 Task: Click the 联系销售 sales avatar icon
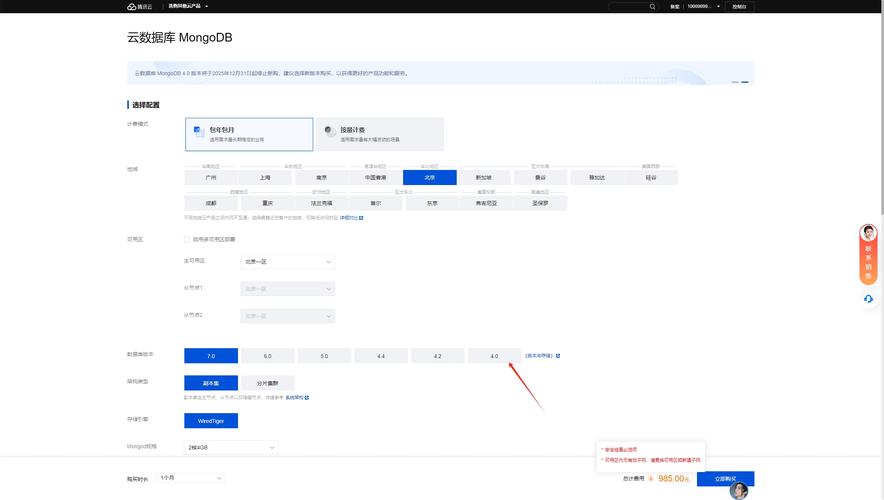coord(868,233)
